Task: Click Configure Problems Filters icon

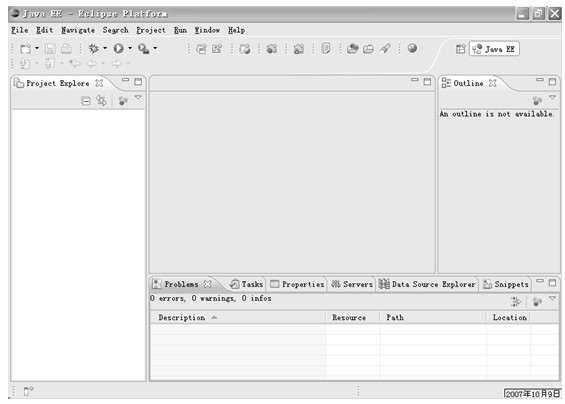Action: click(x=516, y=302)
